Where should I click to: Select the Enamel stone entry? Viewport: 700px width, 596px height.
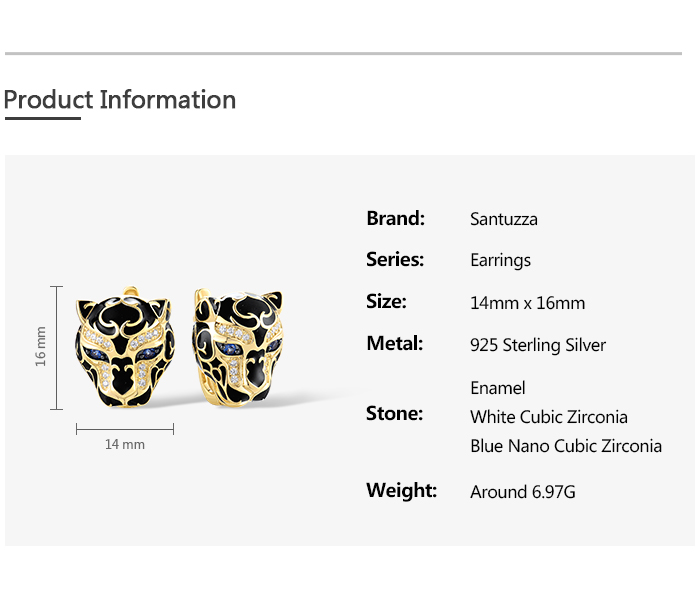point(497,388)
